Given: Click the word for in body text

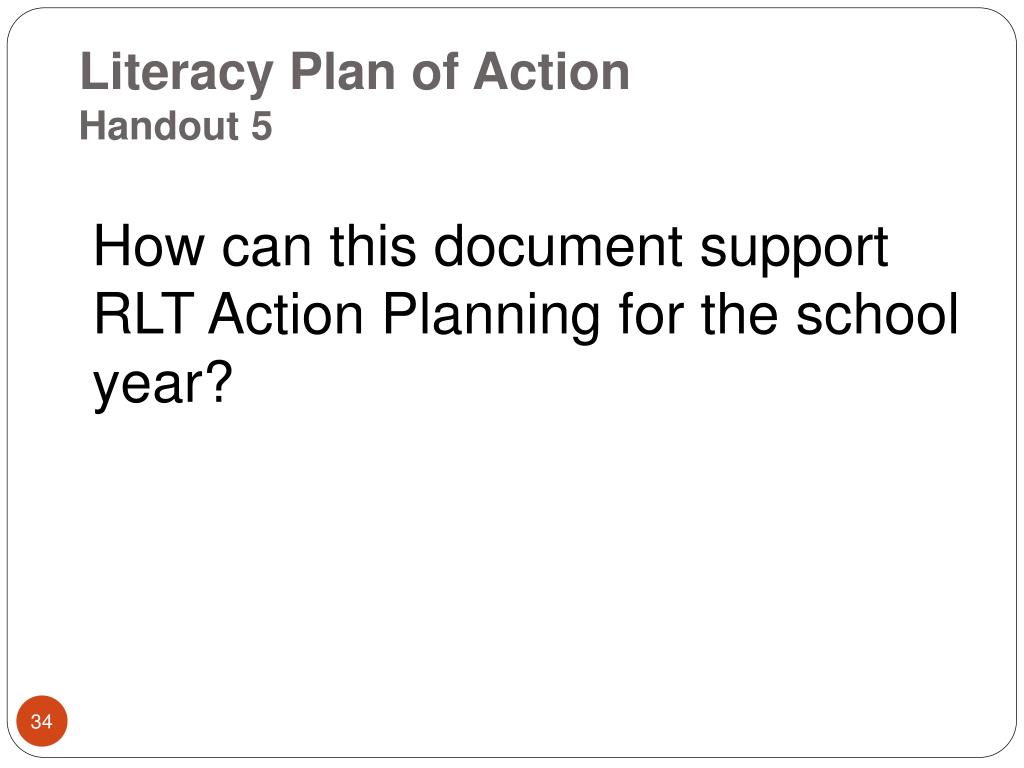Looking at the screenshot, I should pos(651,313).
